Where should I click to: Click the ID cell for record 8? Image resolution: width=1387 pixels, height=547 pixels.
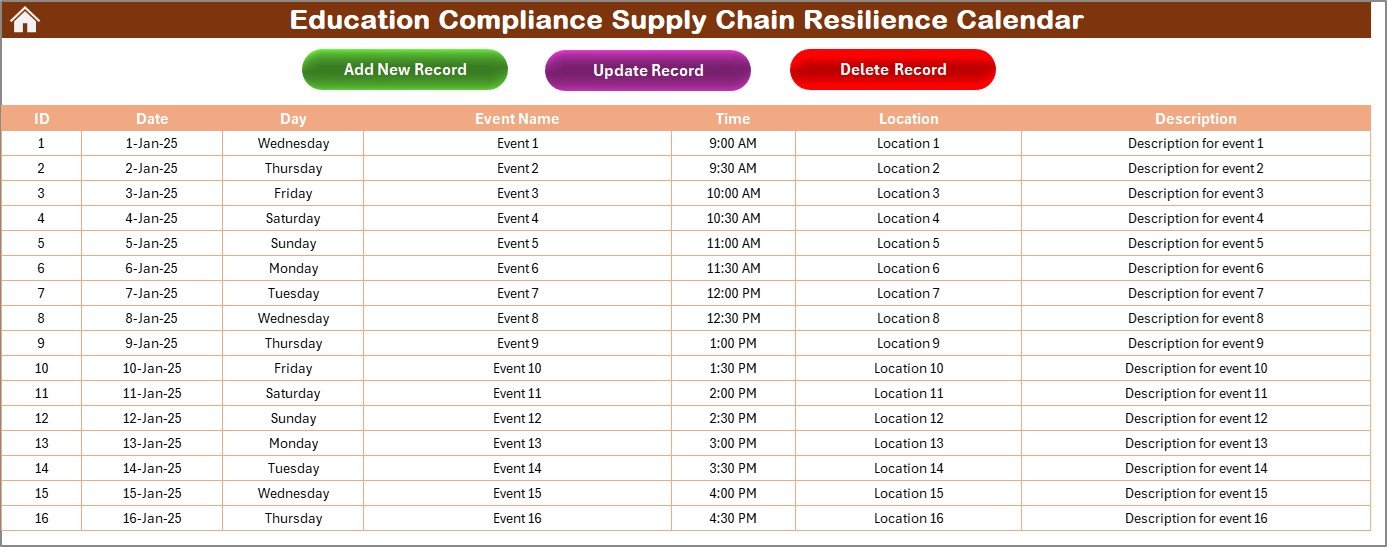[x=41, y=318]
